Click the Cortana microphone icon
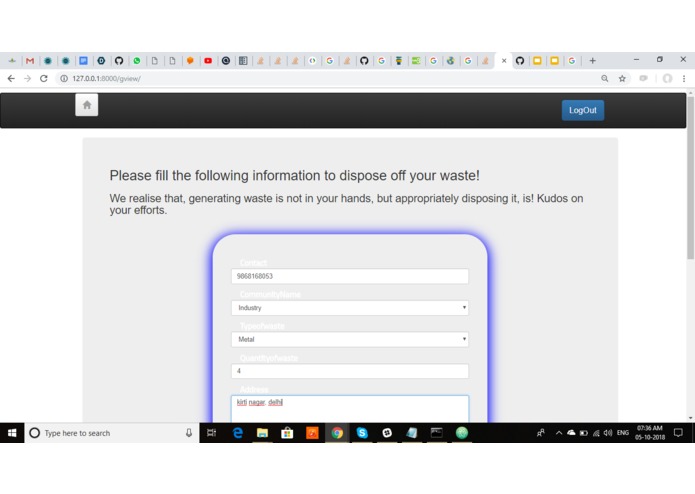Screen dimensions: 695x494 [x=189, y=433]
